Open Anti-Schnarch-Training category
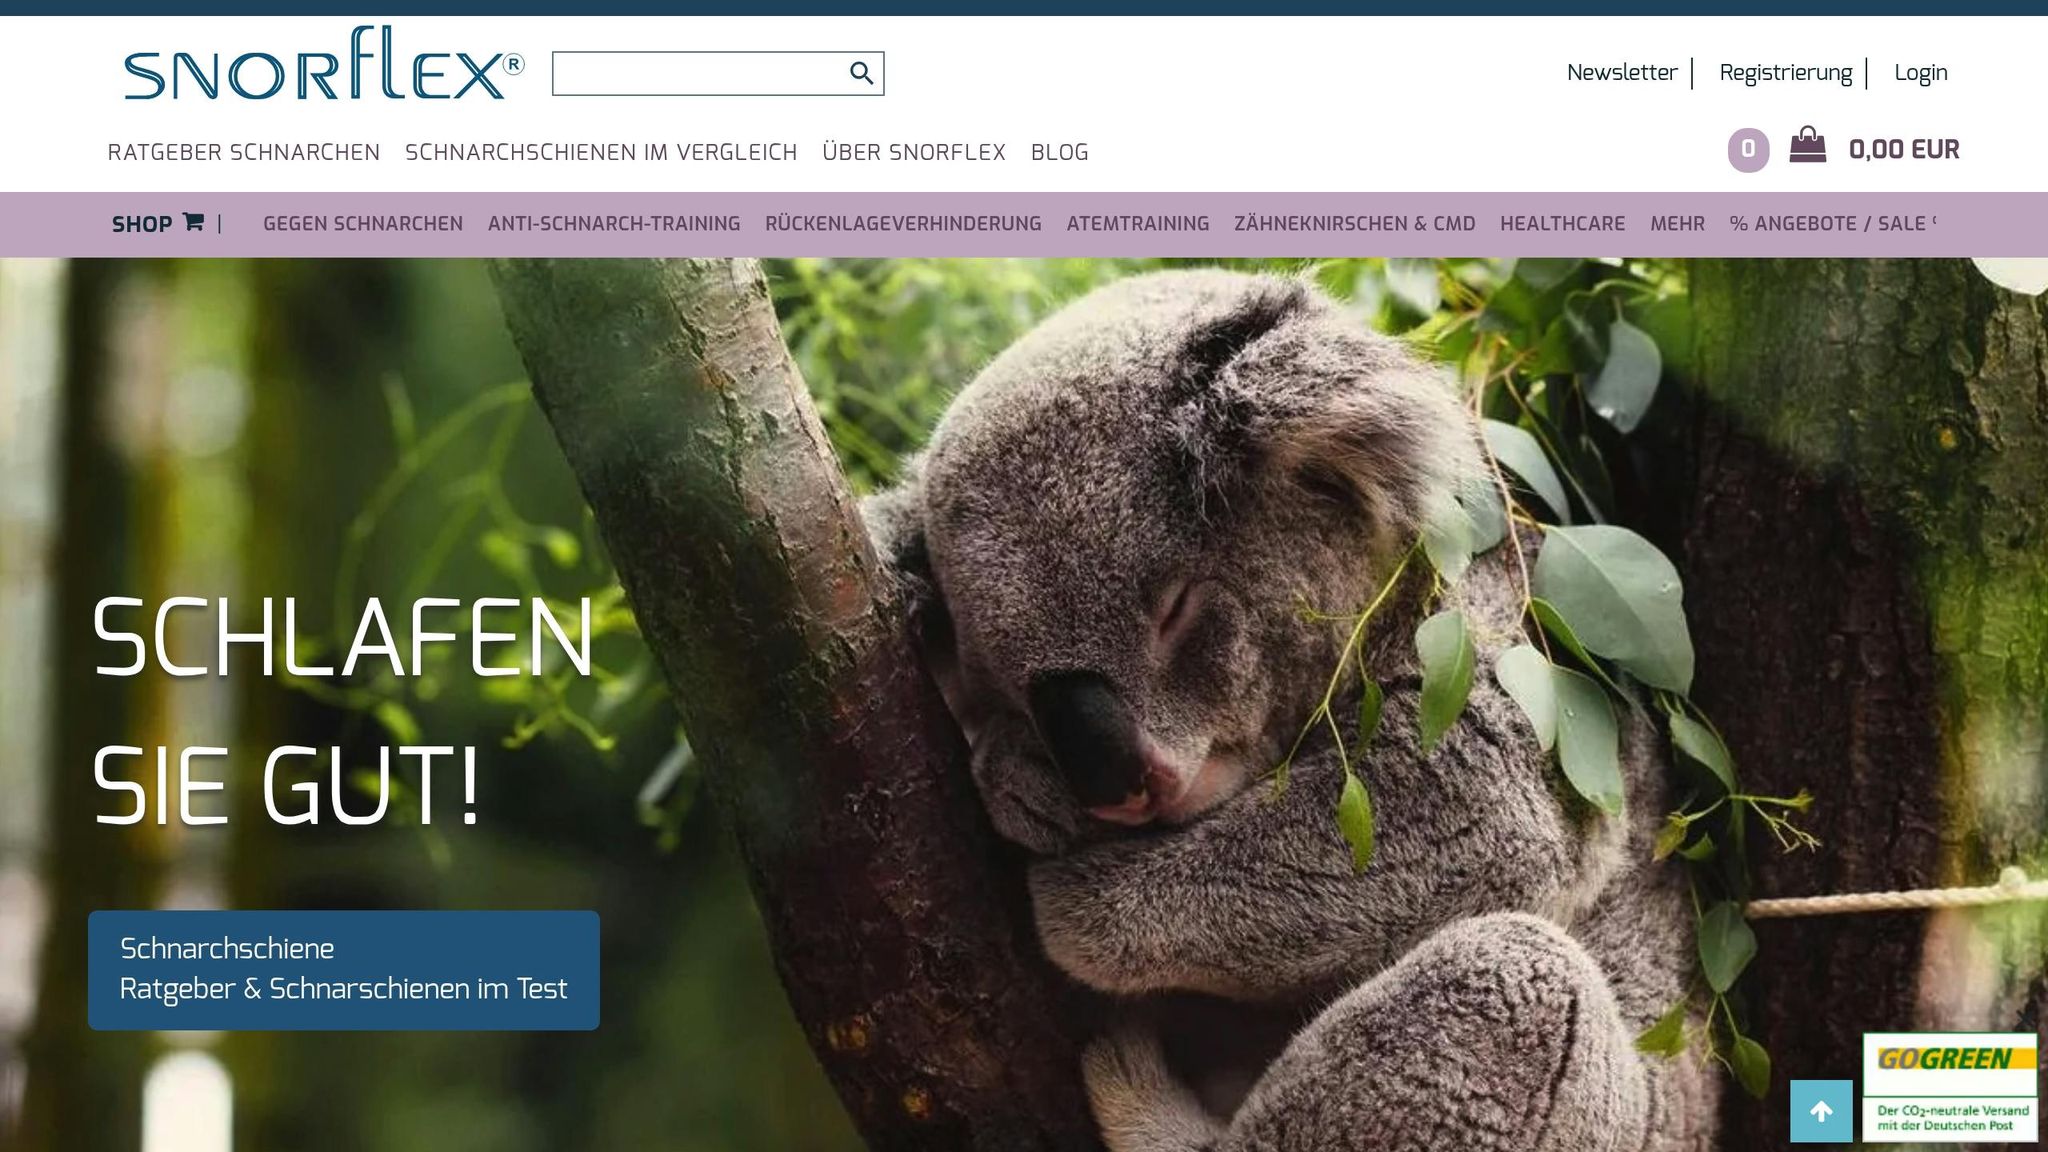The image size is (2048, 1152). (614, 224)
